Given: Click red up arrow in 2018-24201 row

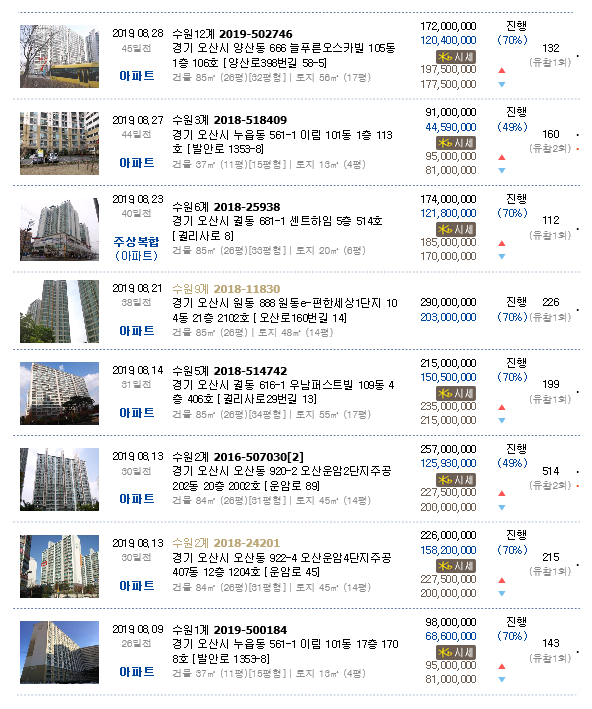Looking at the screenshot, I should point(502,580).
